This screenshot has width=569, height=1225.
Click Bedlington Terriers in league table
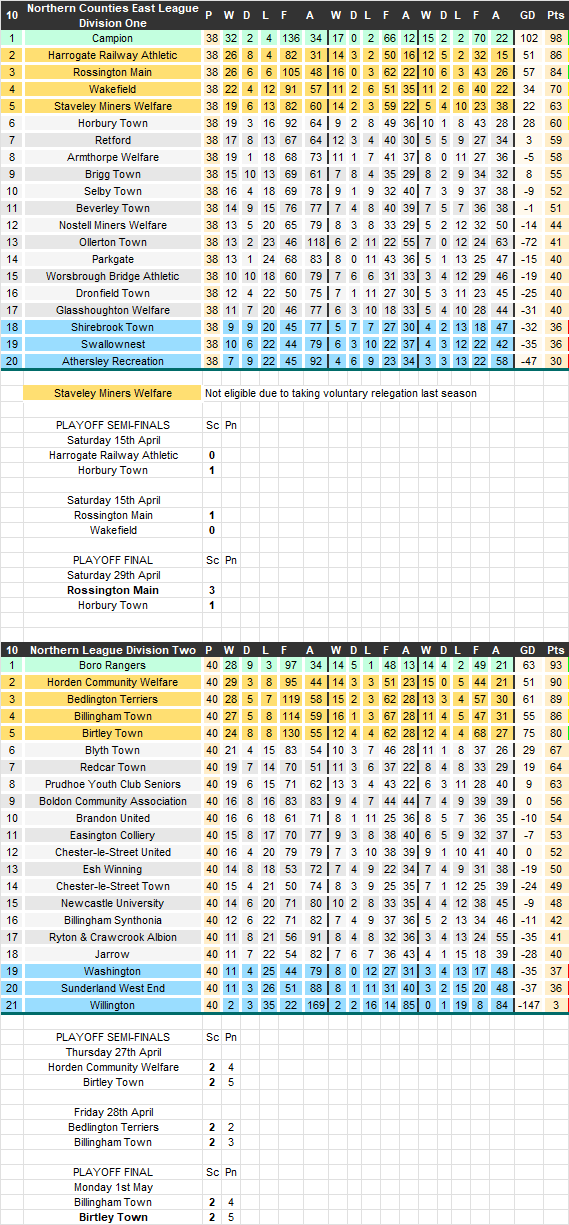pos(112,699)
